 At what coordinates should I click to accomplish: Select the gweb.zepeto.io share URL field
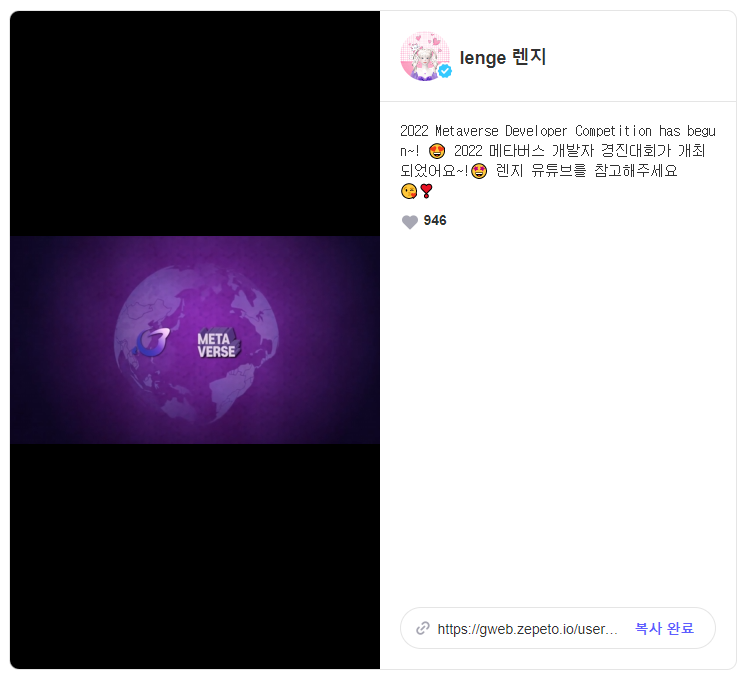click(558, 628)
